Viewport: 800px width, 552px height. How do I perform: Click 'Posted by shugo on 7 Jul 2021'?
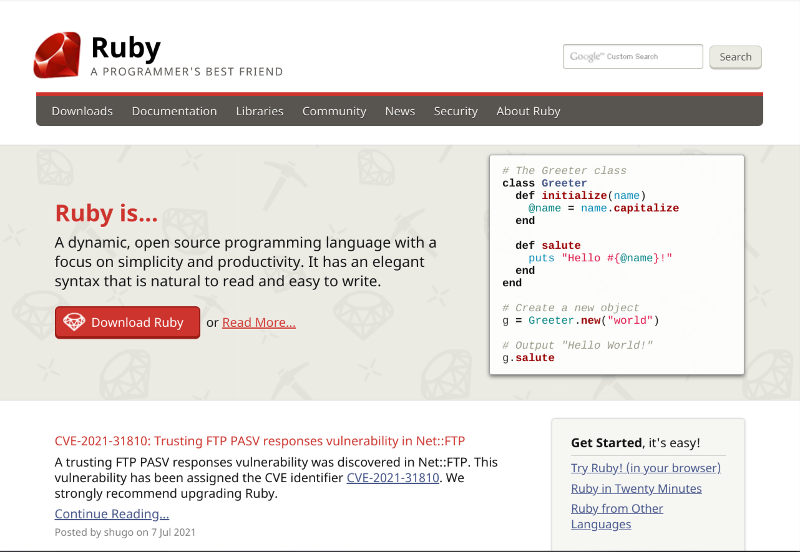coord(125,532)
